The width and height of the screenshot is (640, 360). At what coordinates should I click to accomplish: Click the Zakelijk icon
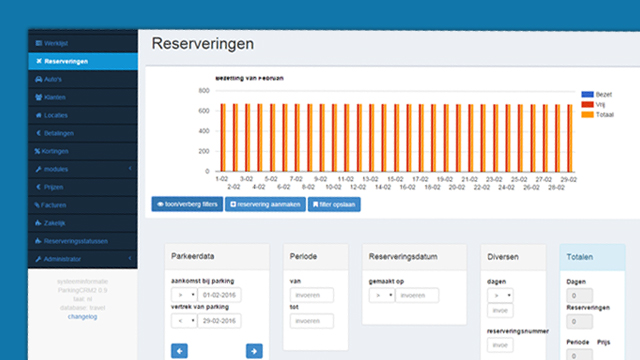click(x=38, y=223)
